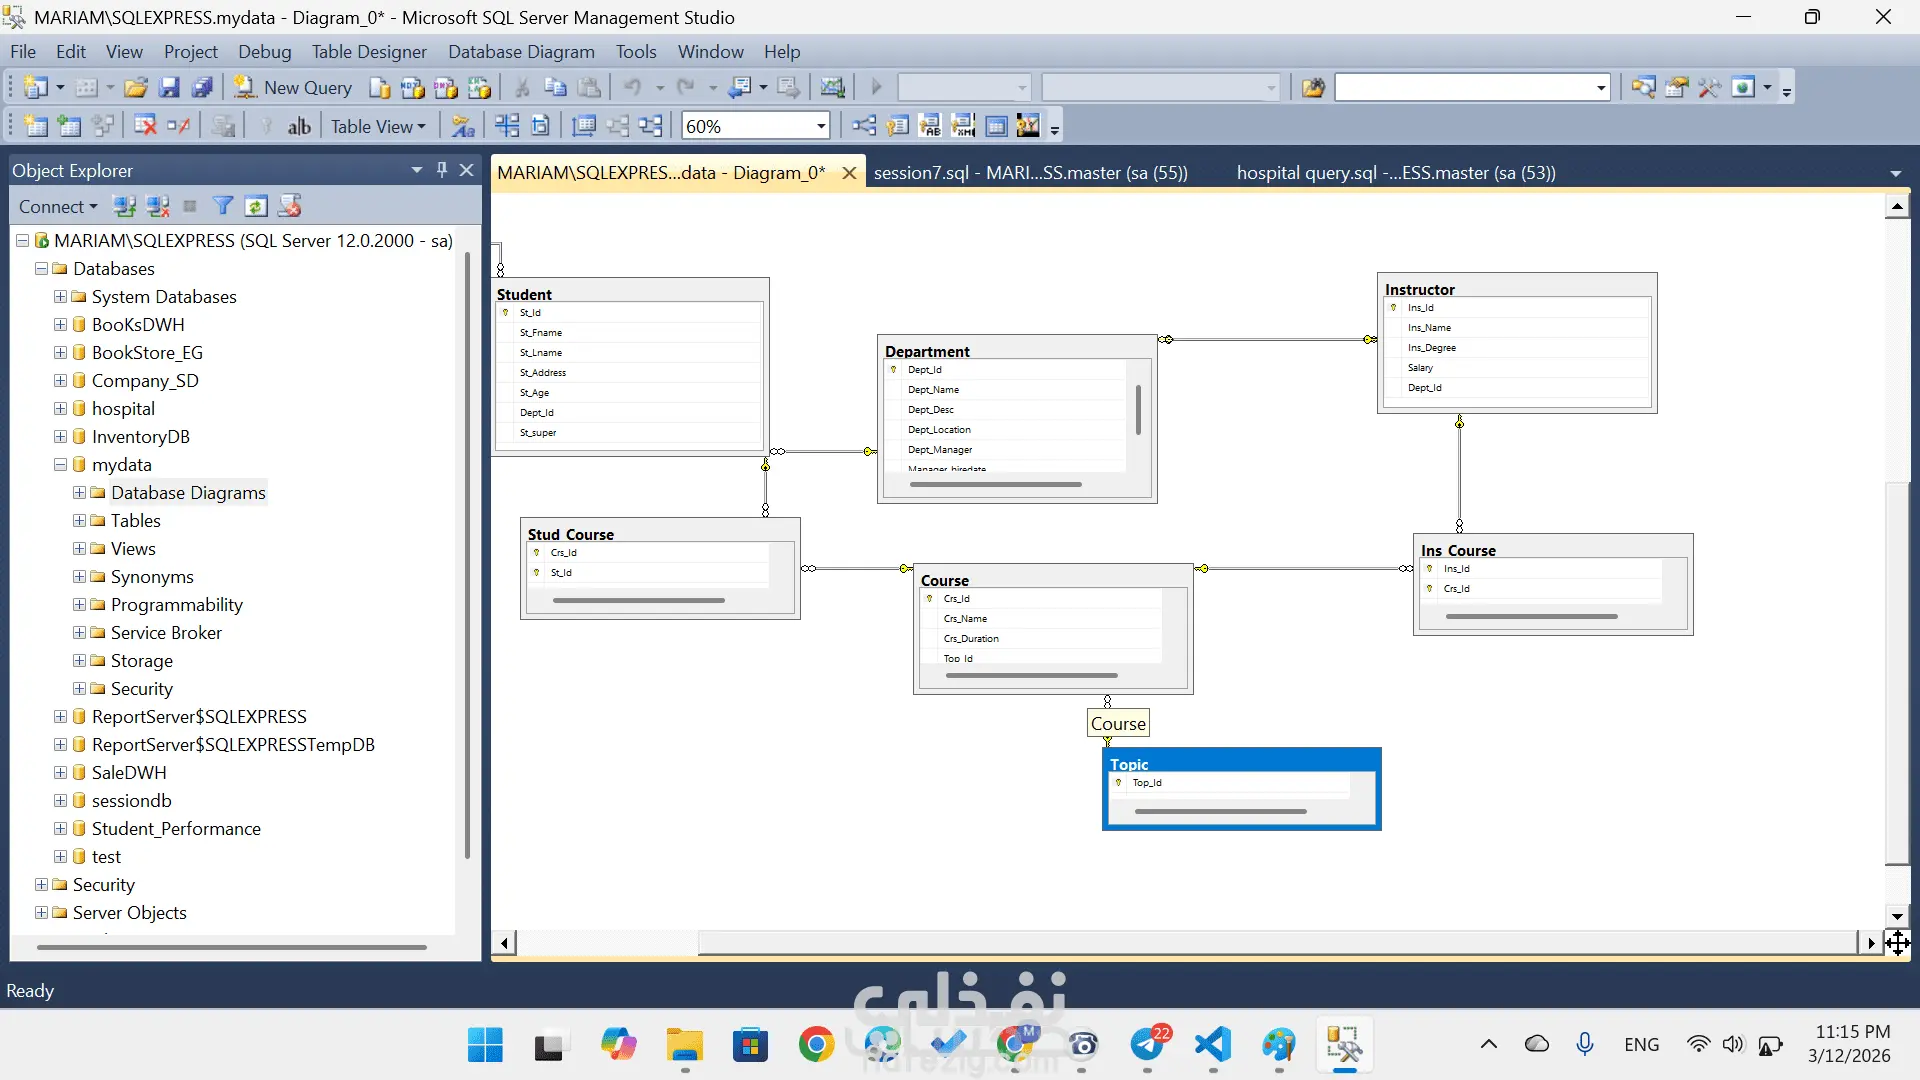Click the Open File folder icon
The width and height of the screenshot is (1920, 1080).
coord(136,88)
